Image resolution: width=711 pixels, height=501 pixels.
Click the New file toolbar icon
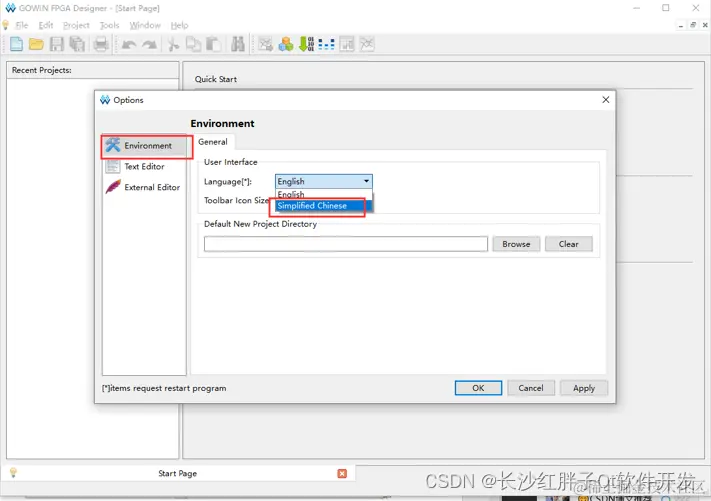point(16,44)
